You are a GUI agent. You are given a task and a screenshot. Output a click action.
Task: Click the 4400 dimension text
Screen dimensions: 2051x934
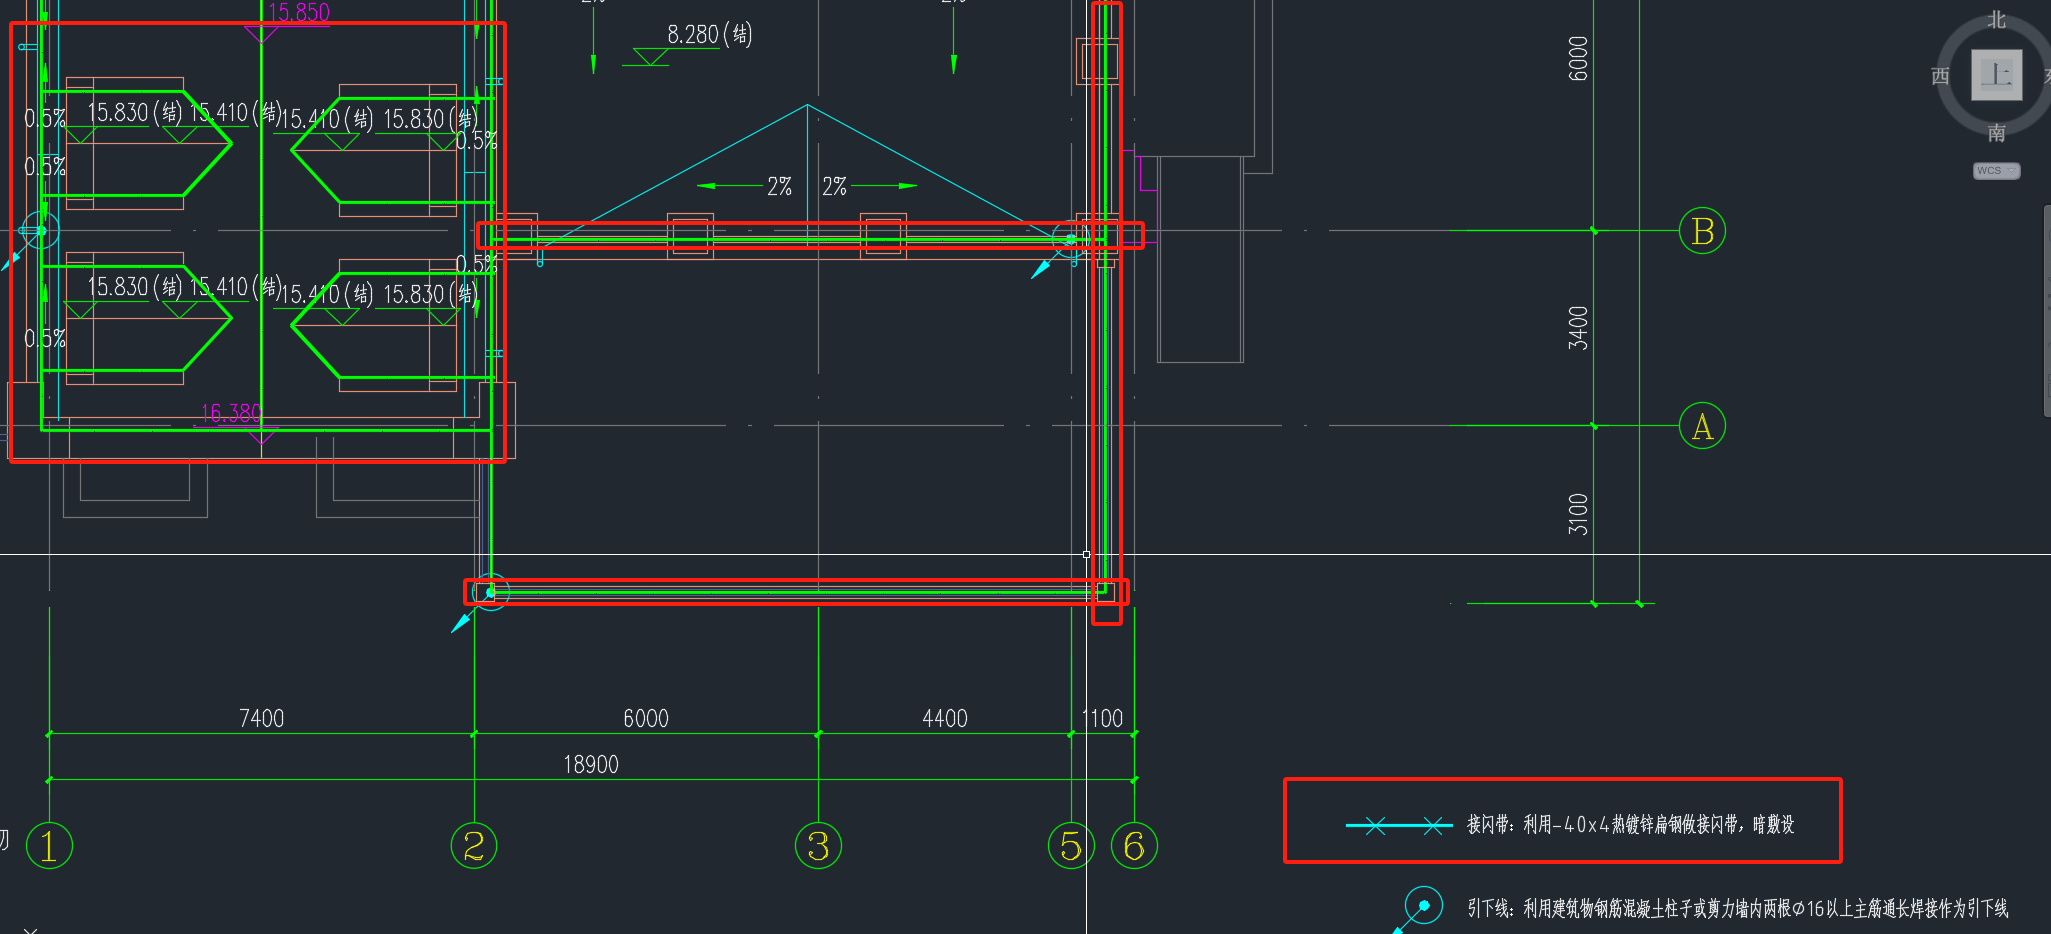(x=944, y=718)
